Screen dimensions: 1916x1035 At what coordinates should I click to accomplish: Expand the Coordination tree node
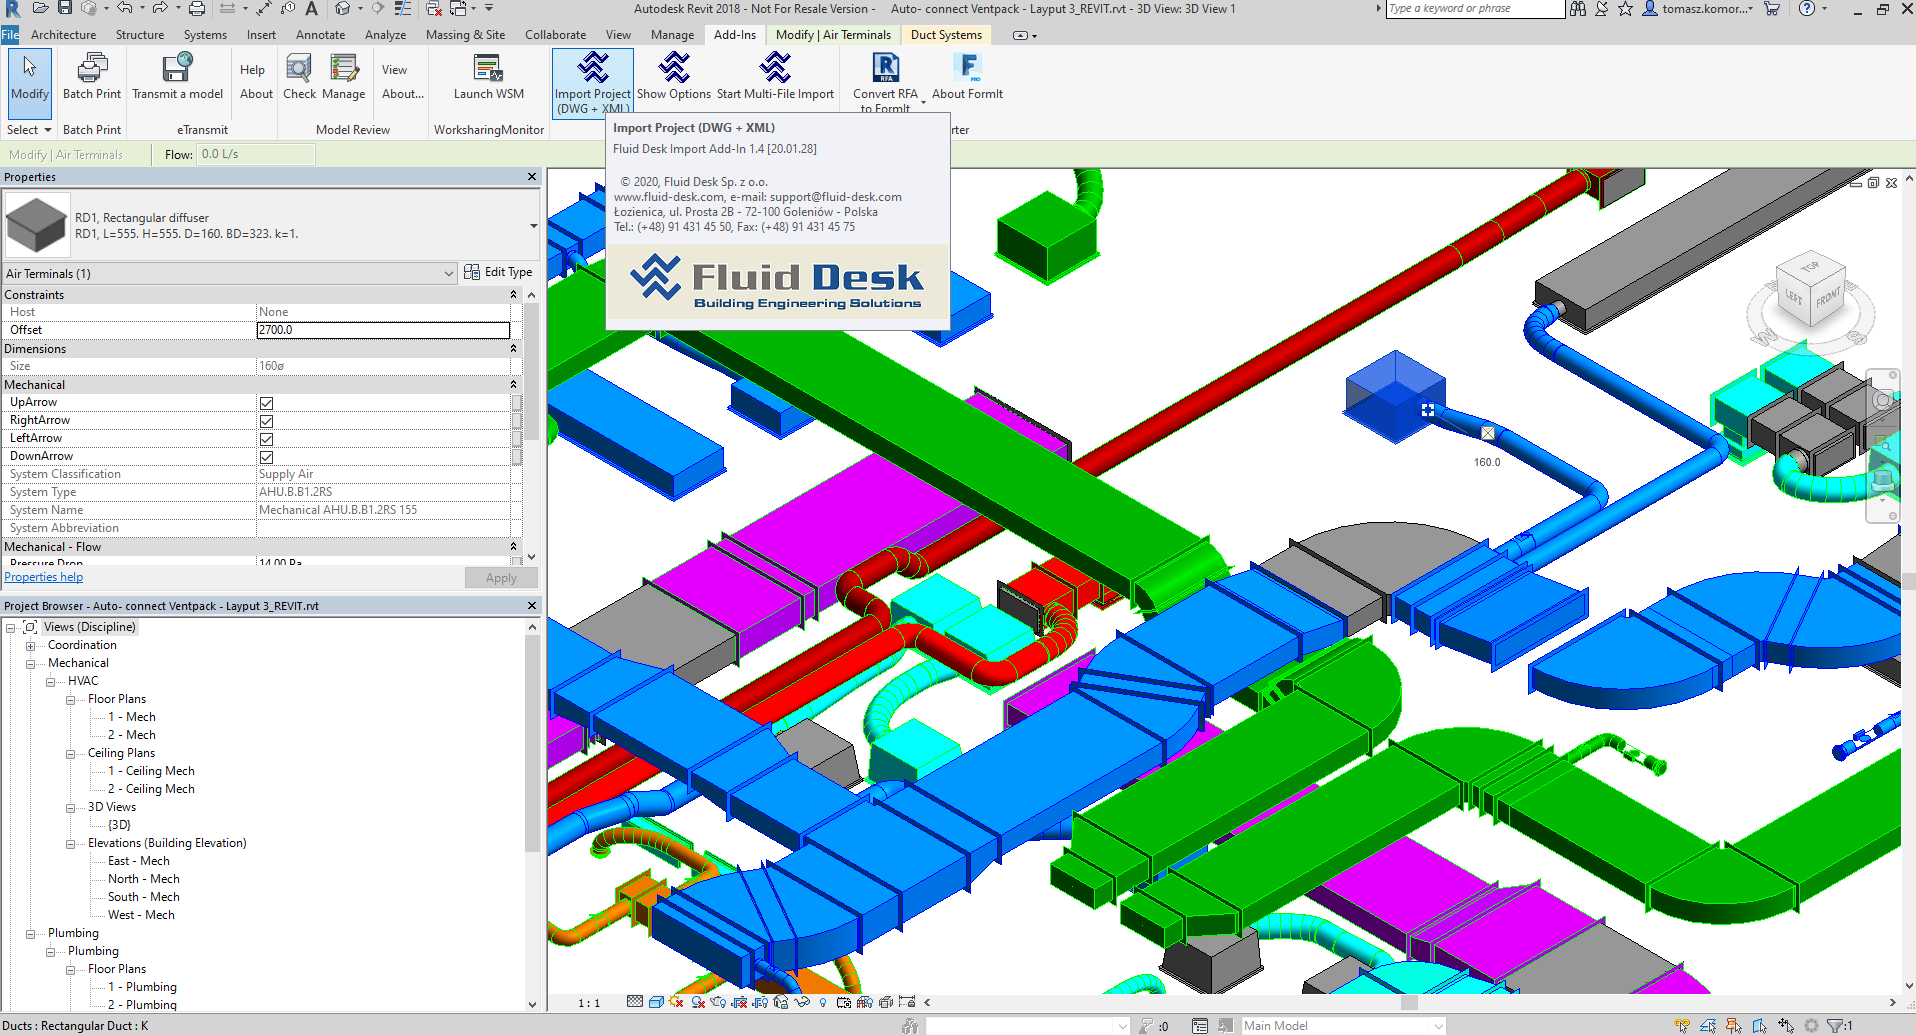tap(31, 646)
